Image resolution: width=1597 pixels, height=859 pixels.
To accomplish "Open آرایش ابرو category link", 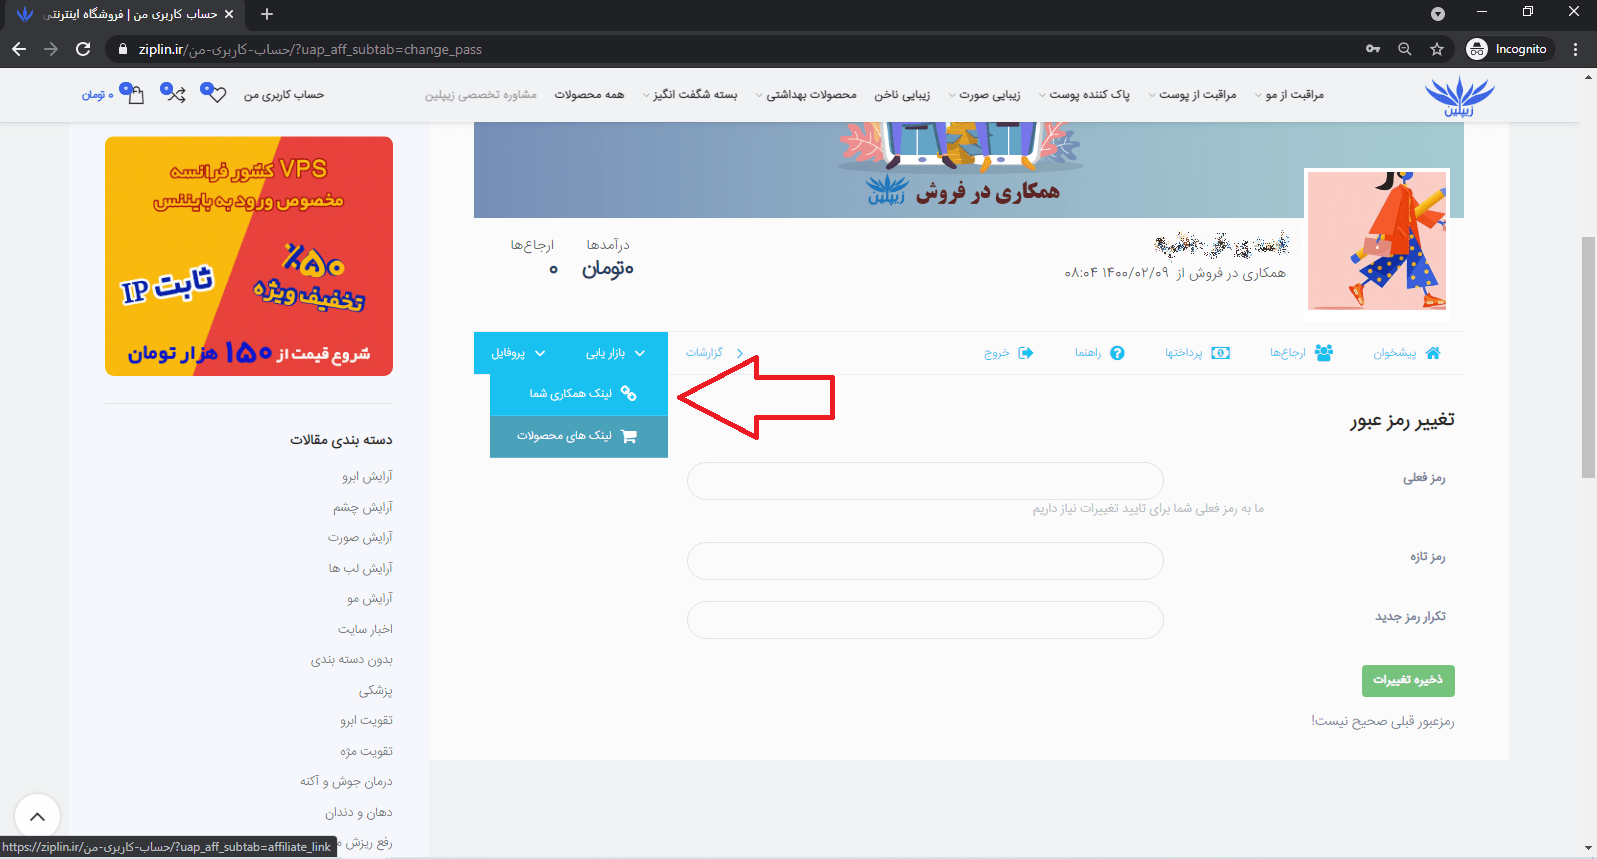I will click(367, 477).
